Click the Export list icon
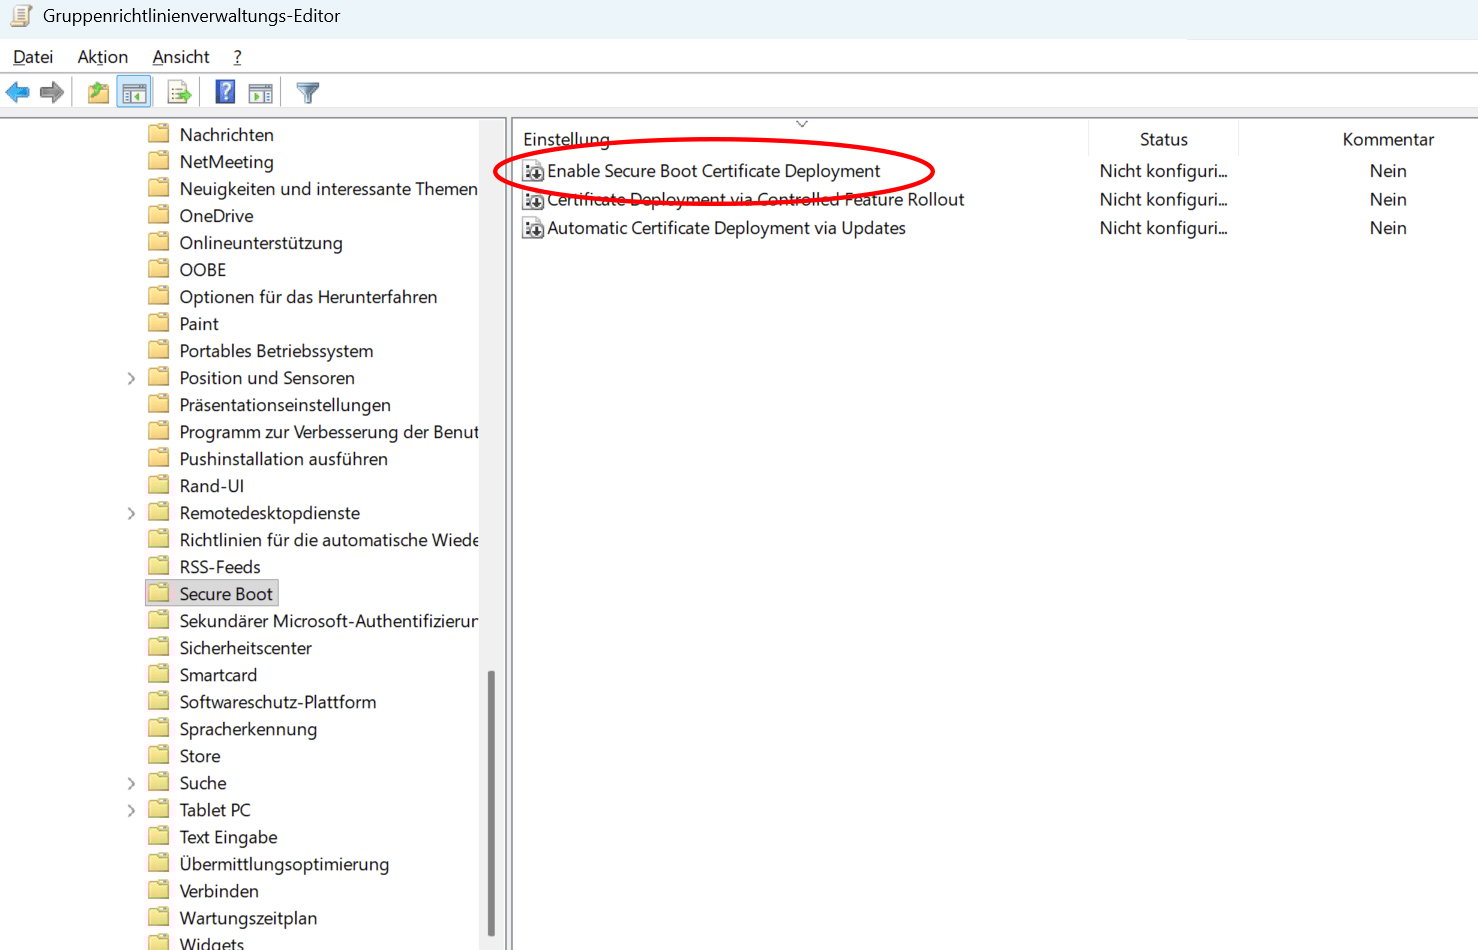The width and height of the screenshot is (1478, 950). tap(177, 91)
